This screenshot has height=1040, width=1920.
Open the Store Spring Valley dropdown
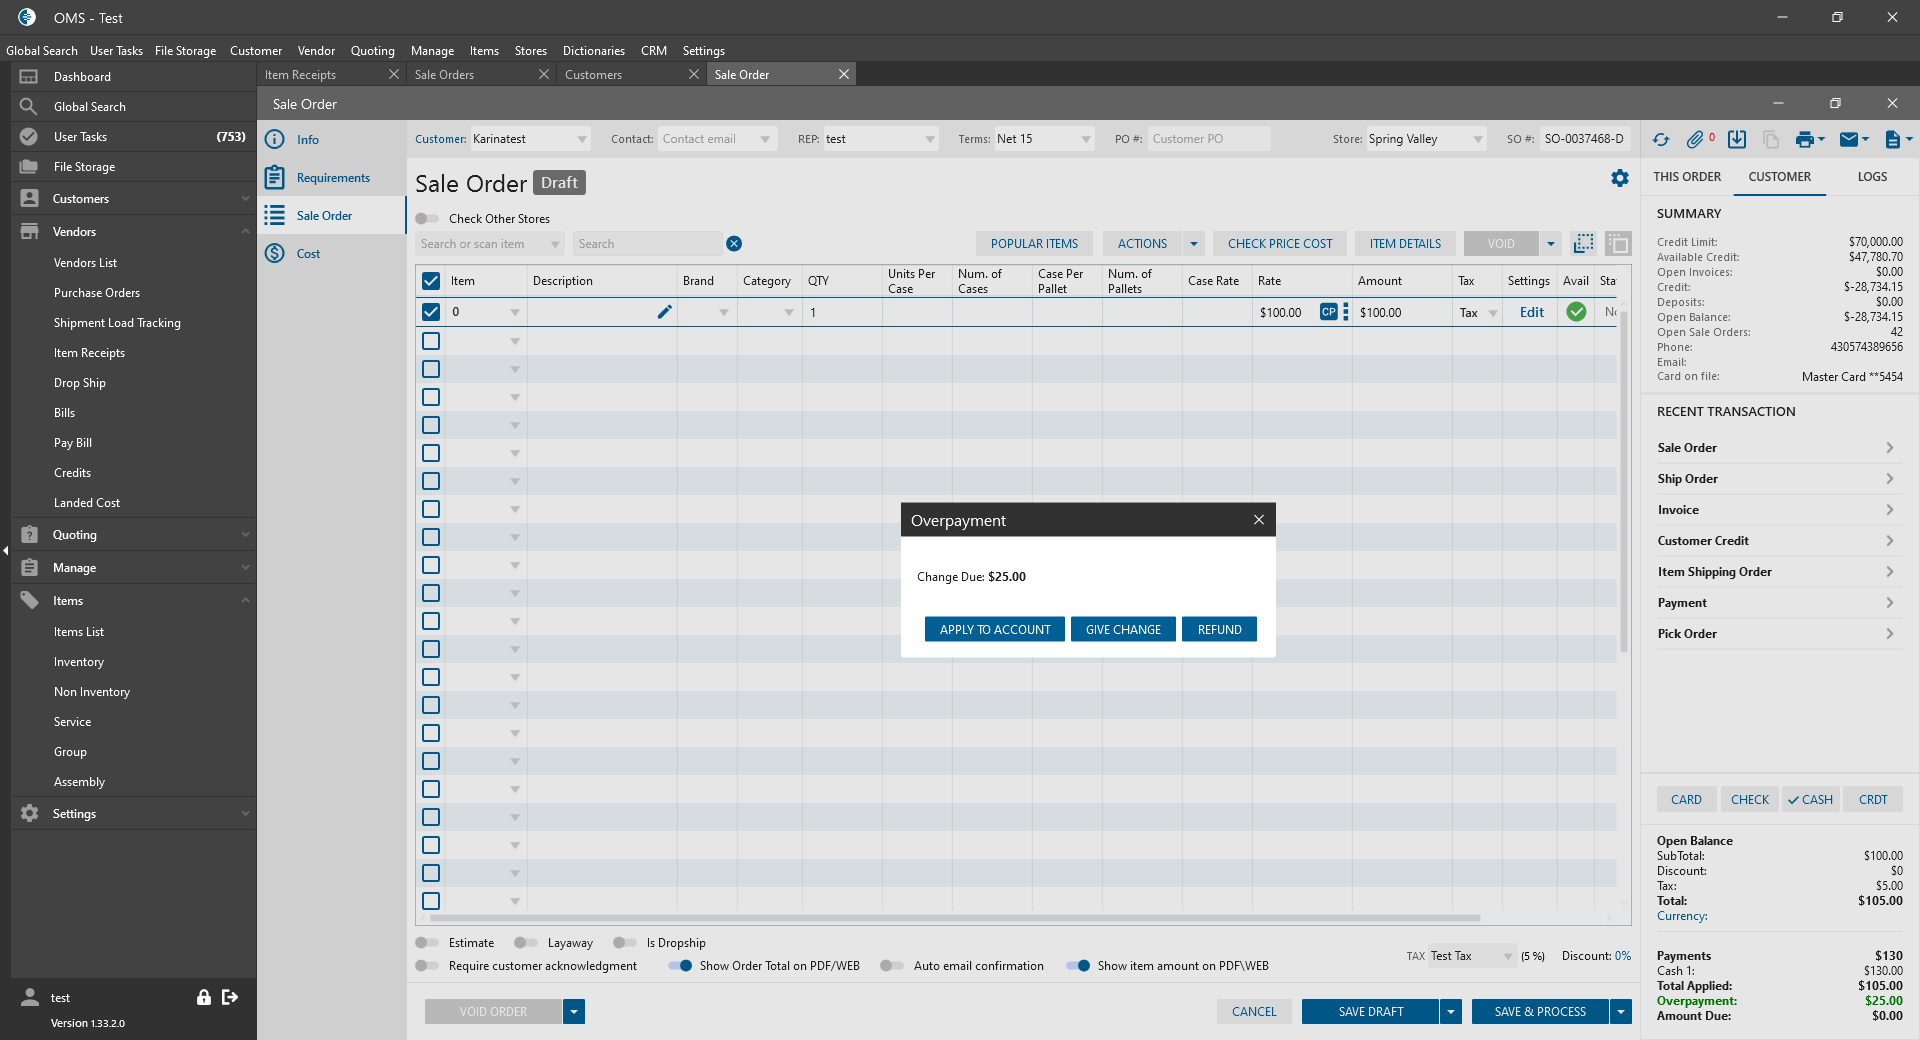1478,140
